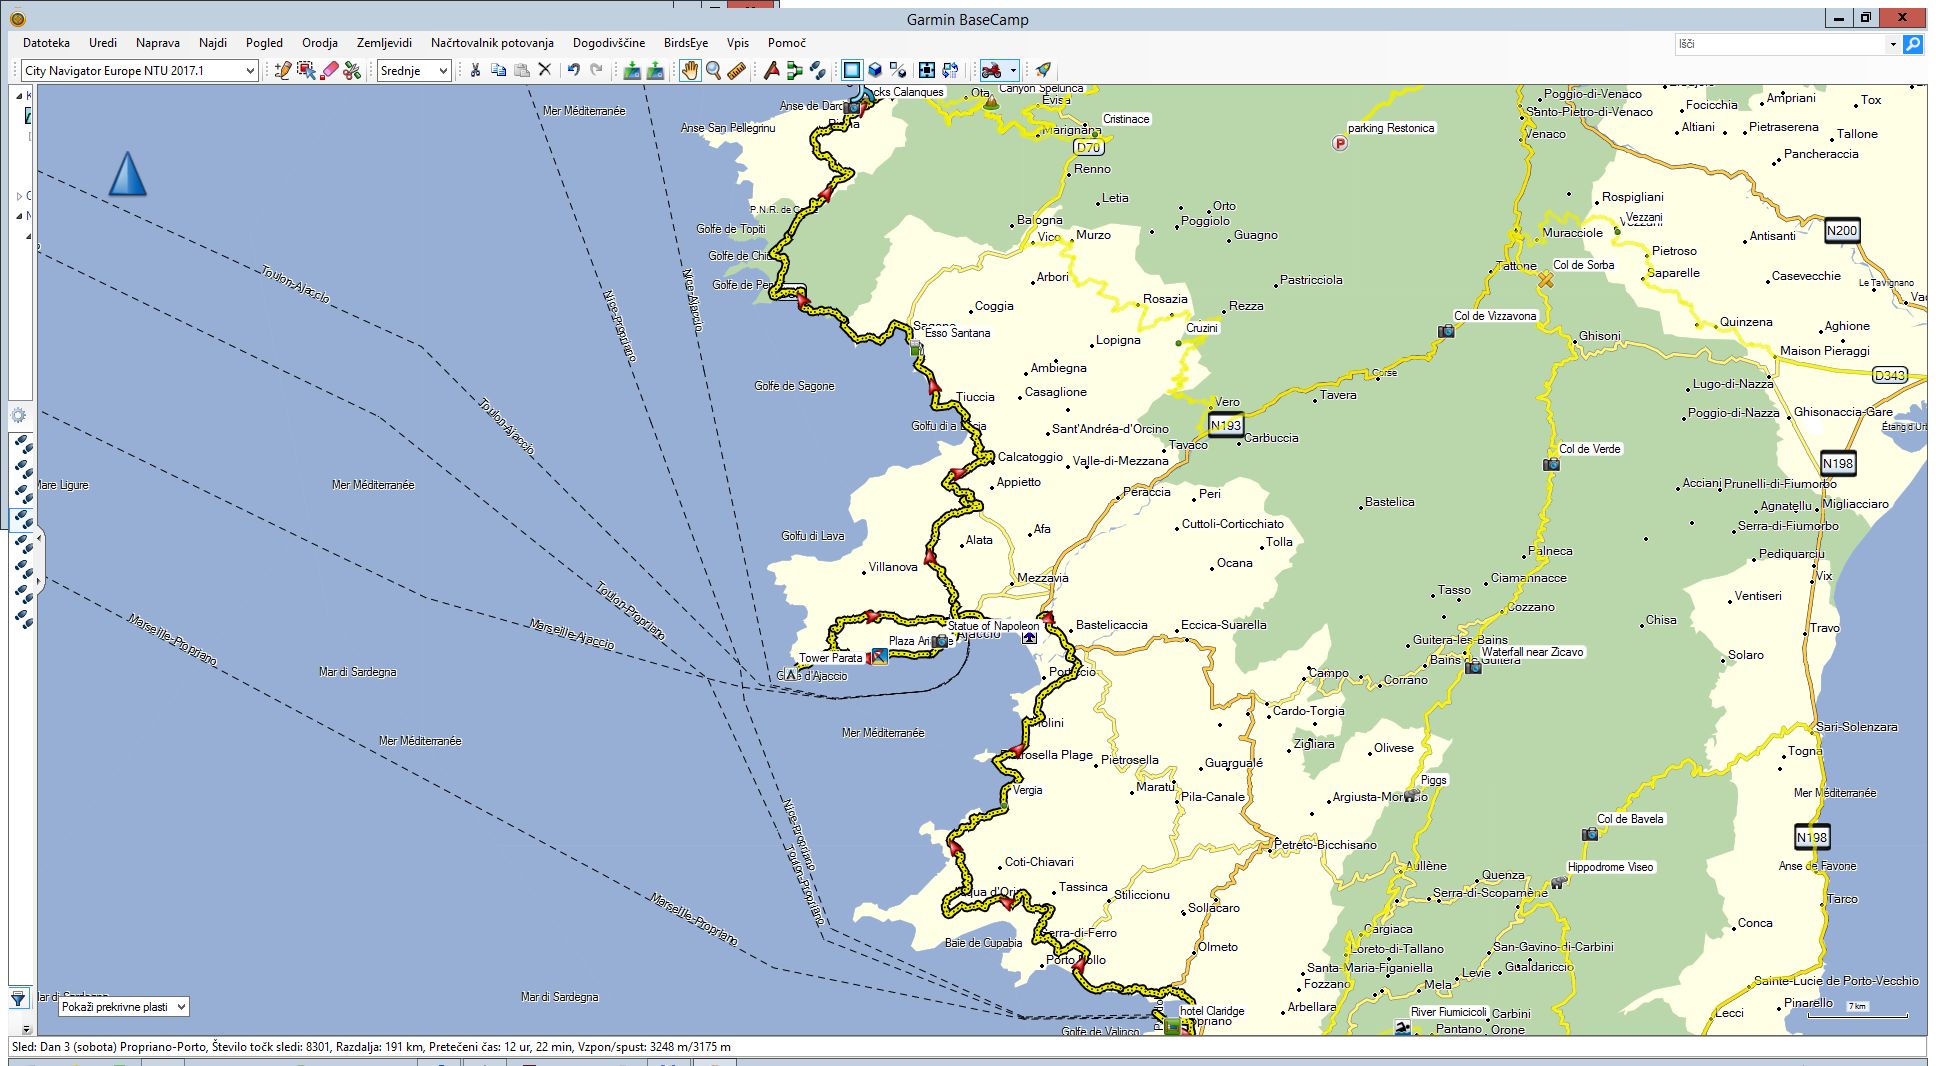Toggle the 3D map view button
Screen dimensions: 1936x1066
(875, 70)
